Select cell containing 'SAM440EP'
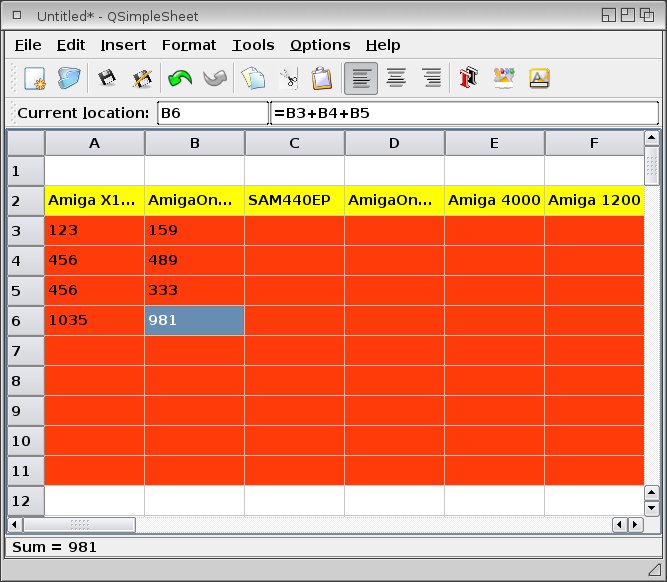 coord(294,201)
